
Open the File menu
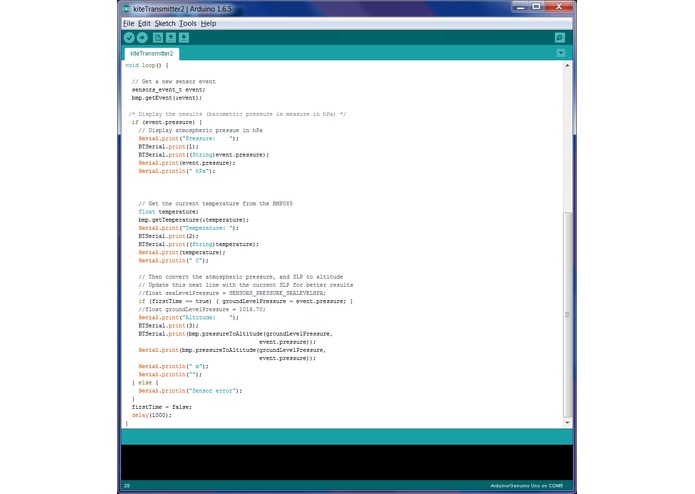(129, 23)
